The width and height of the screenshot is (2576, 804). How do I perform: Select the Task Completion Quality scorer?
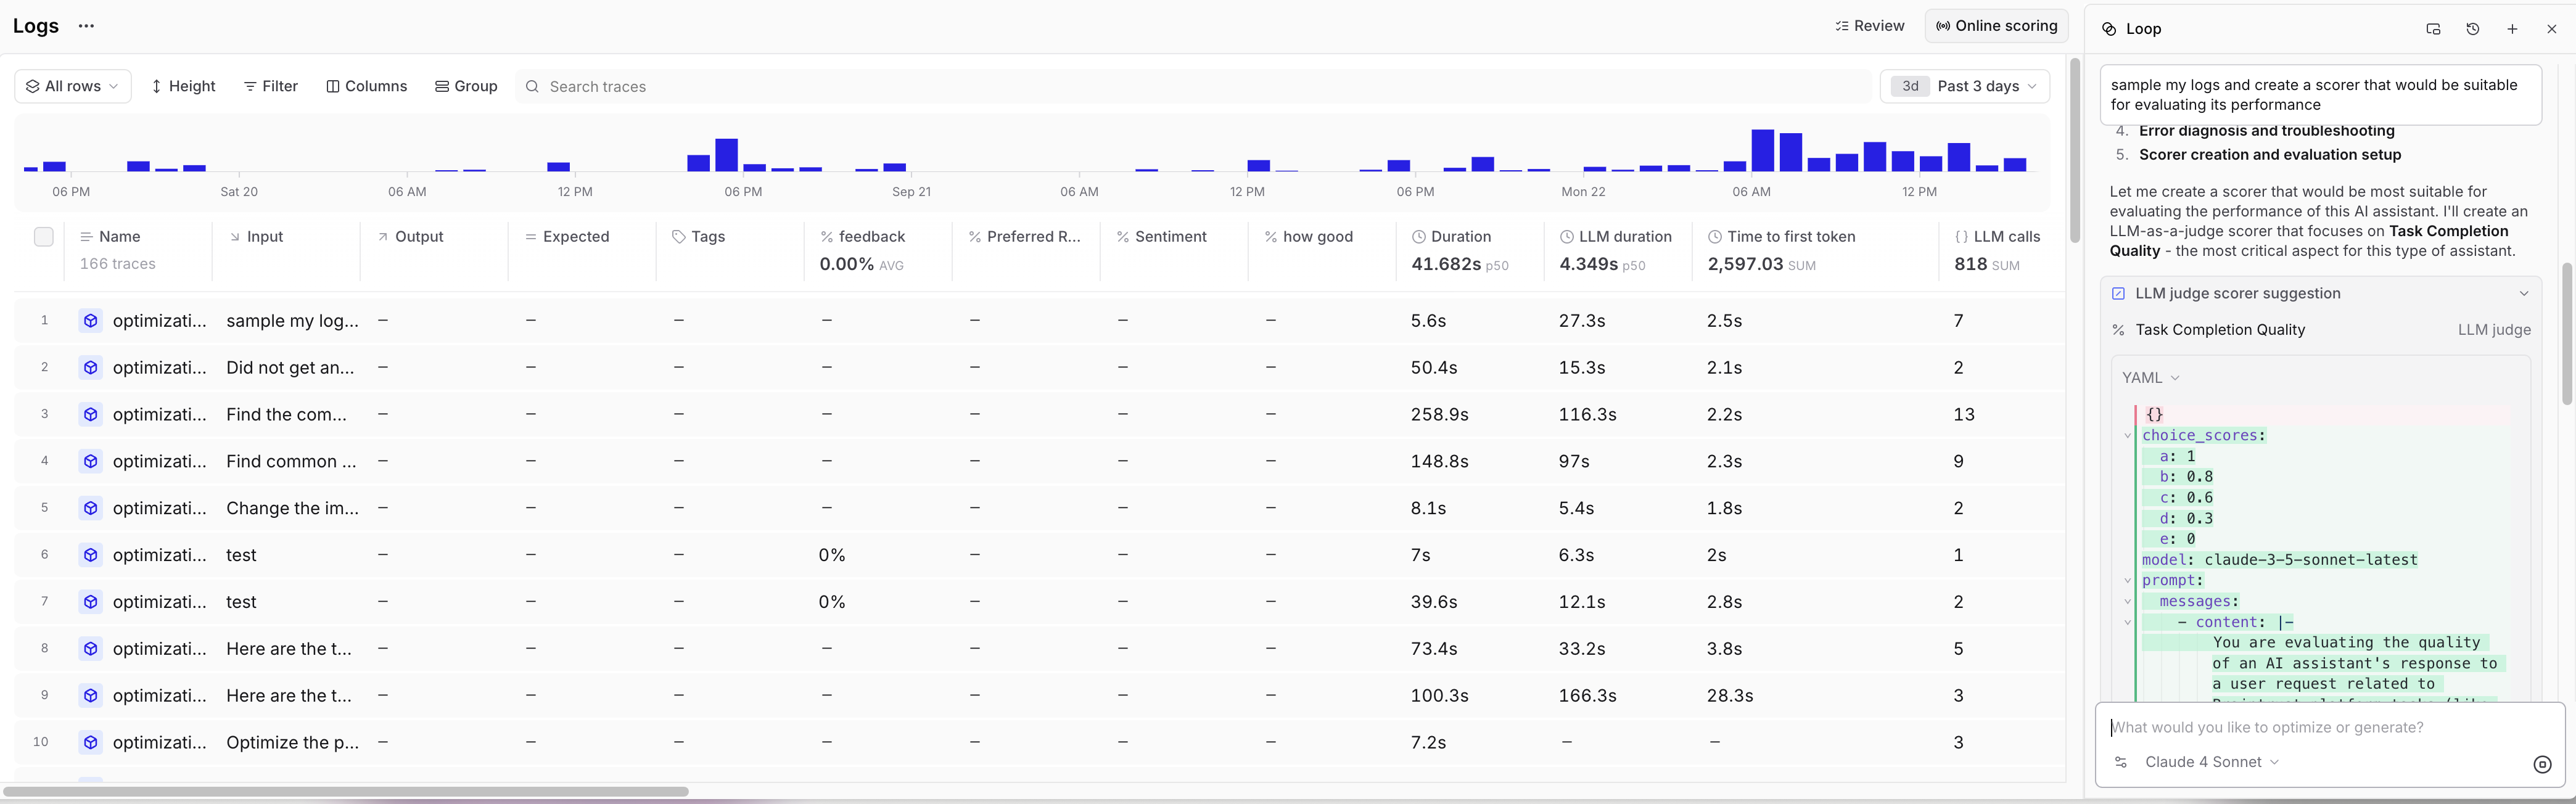click(x=2221, y=330)
